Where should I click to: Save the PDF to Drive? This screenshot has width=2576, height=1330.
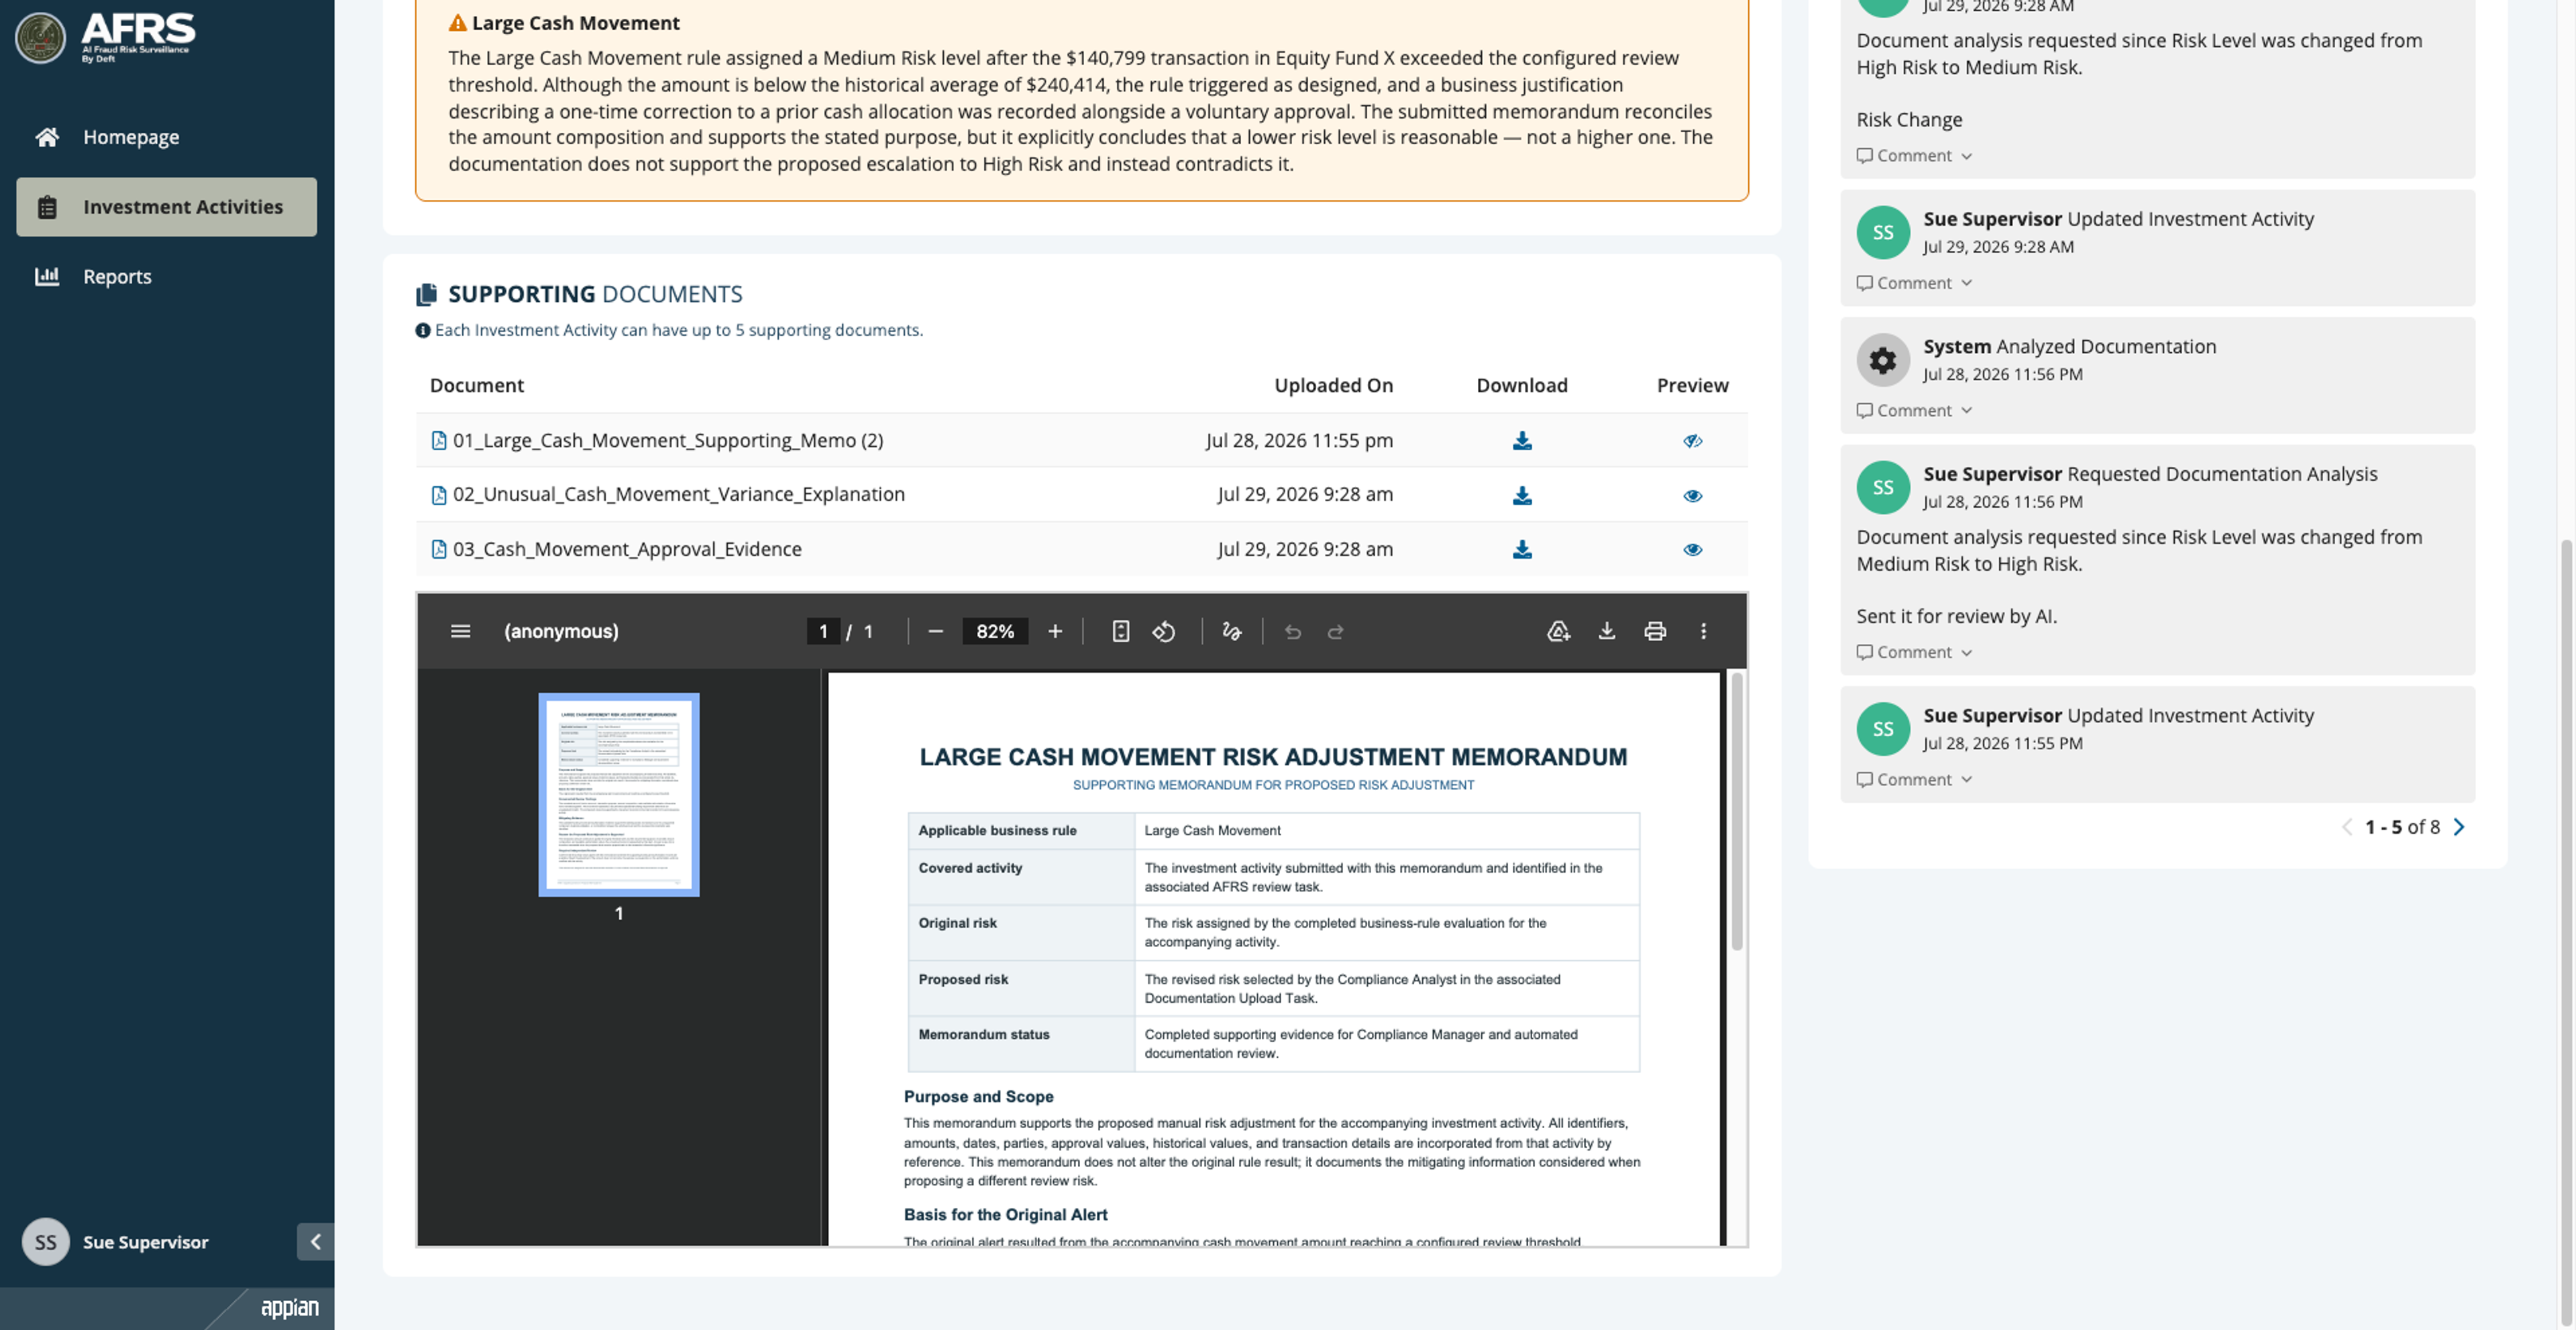coord(1558,631)
